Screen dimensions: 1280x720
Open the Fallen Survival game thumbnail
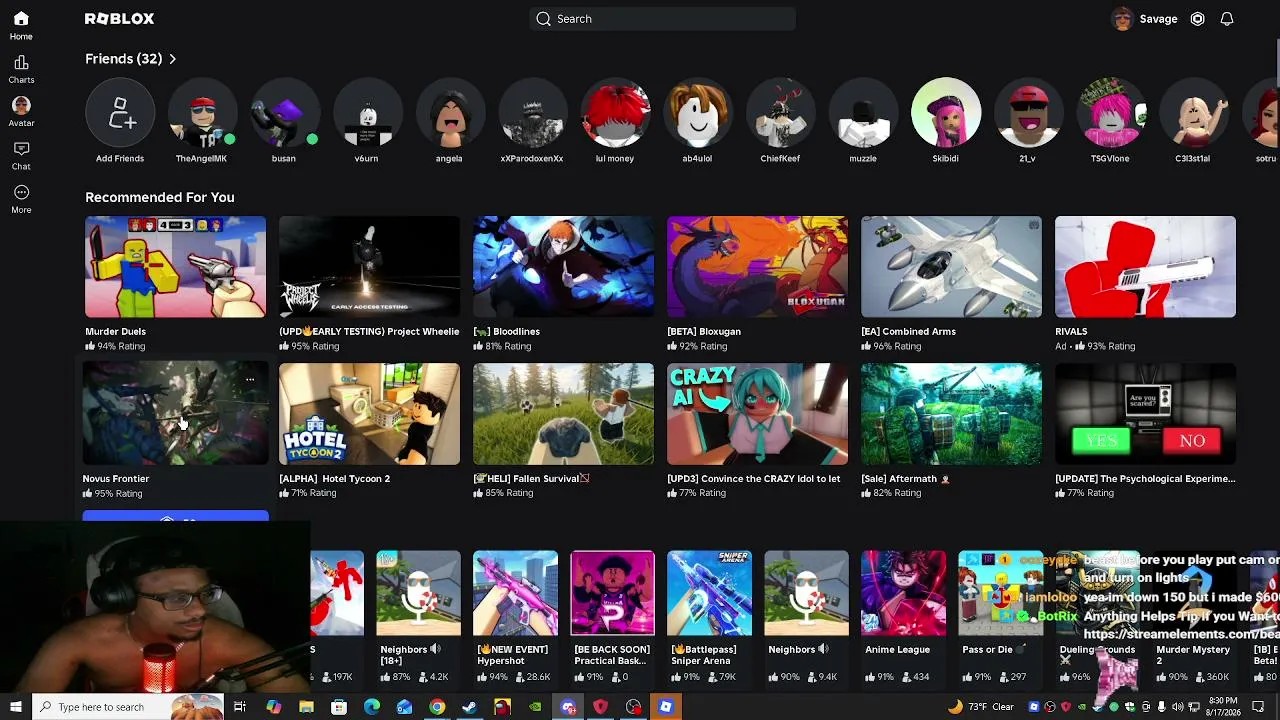(563, 414)
